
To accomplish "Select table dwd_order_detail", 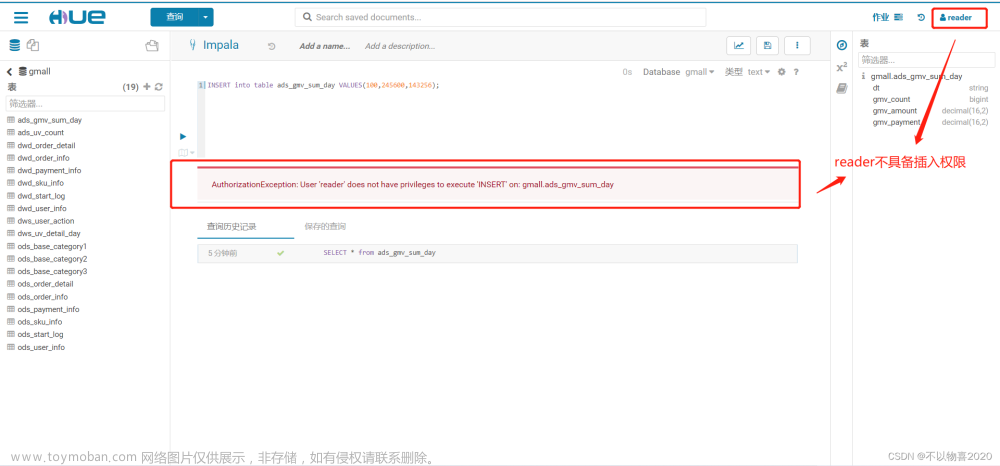I will tap(47, 145).
